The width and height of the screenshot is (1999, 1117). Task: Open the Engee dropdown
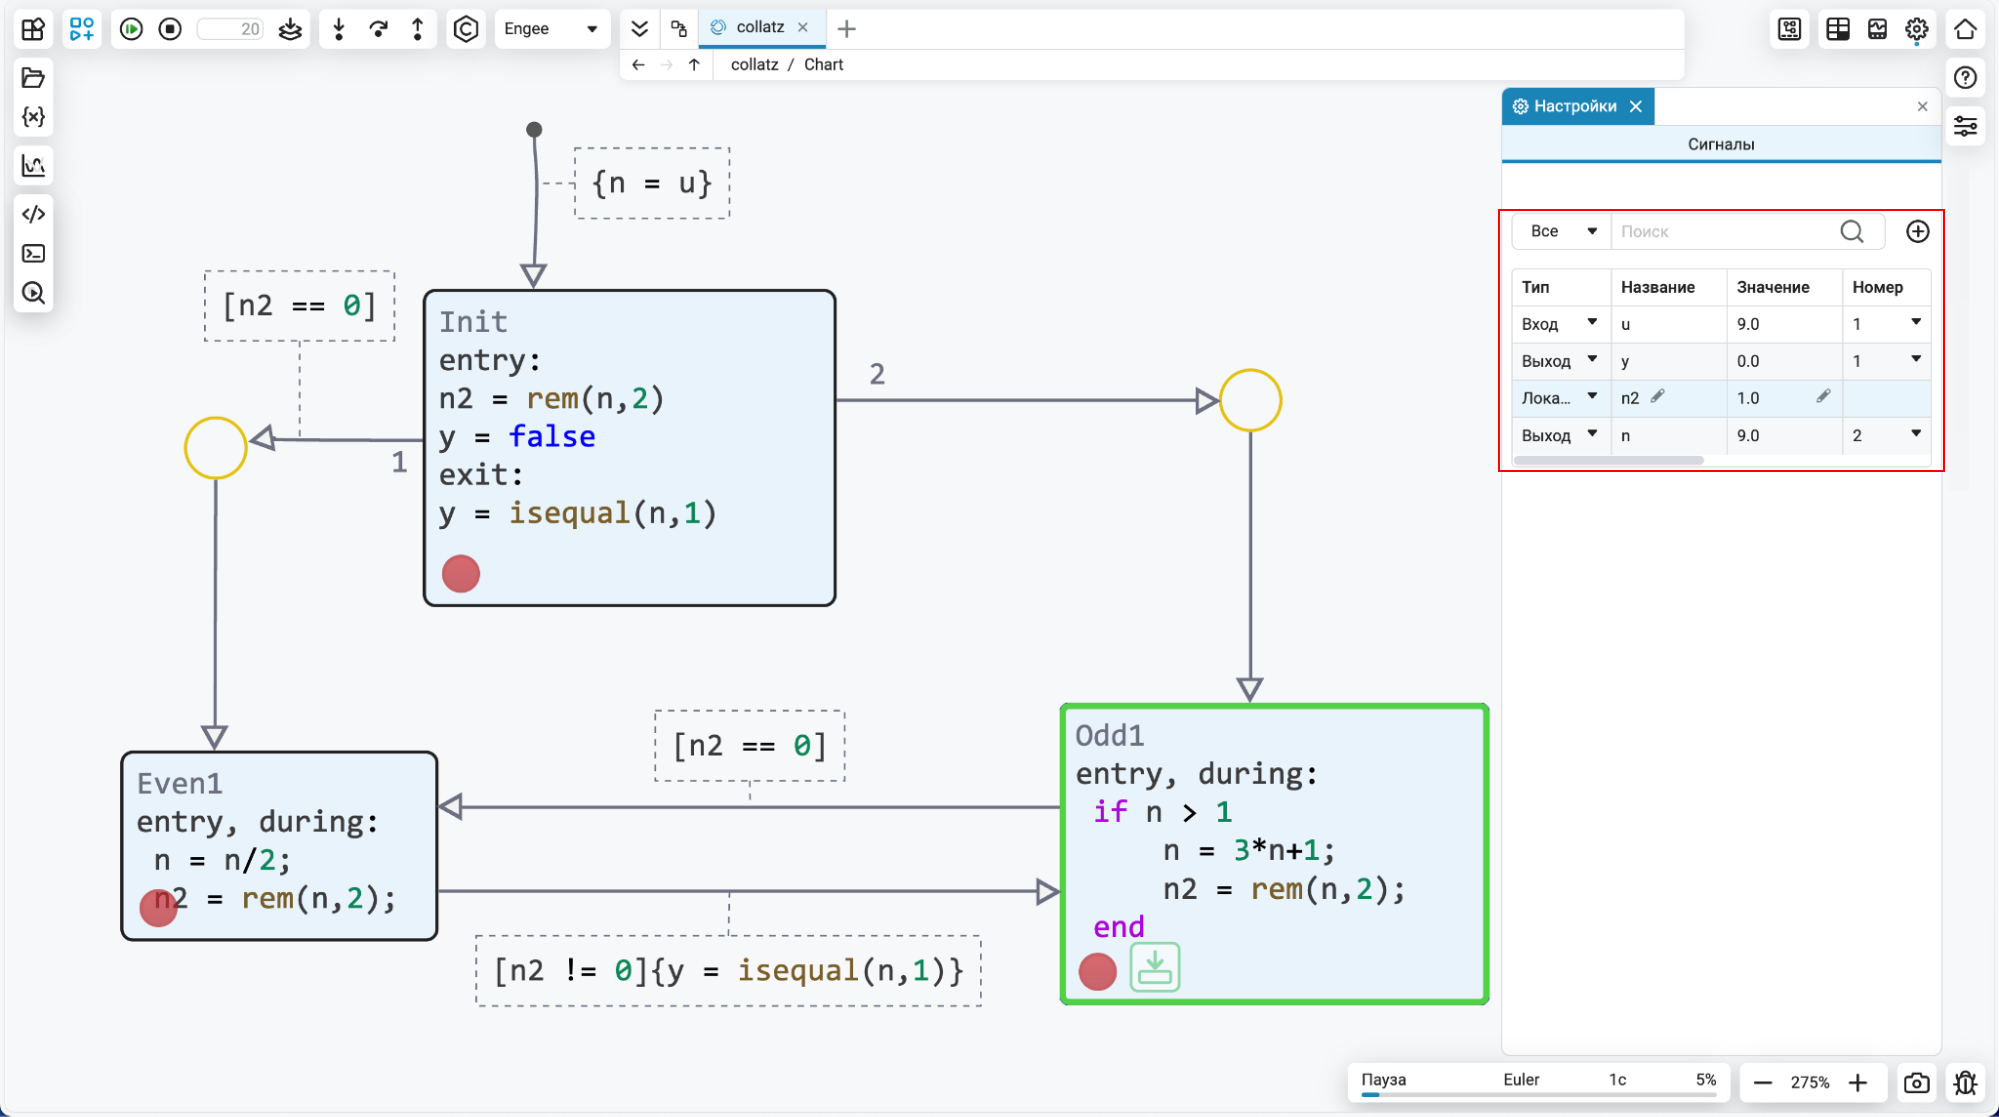coord(550,29)
